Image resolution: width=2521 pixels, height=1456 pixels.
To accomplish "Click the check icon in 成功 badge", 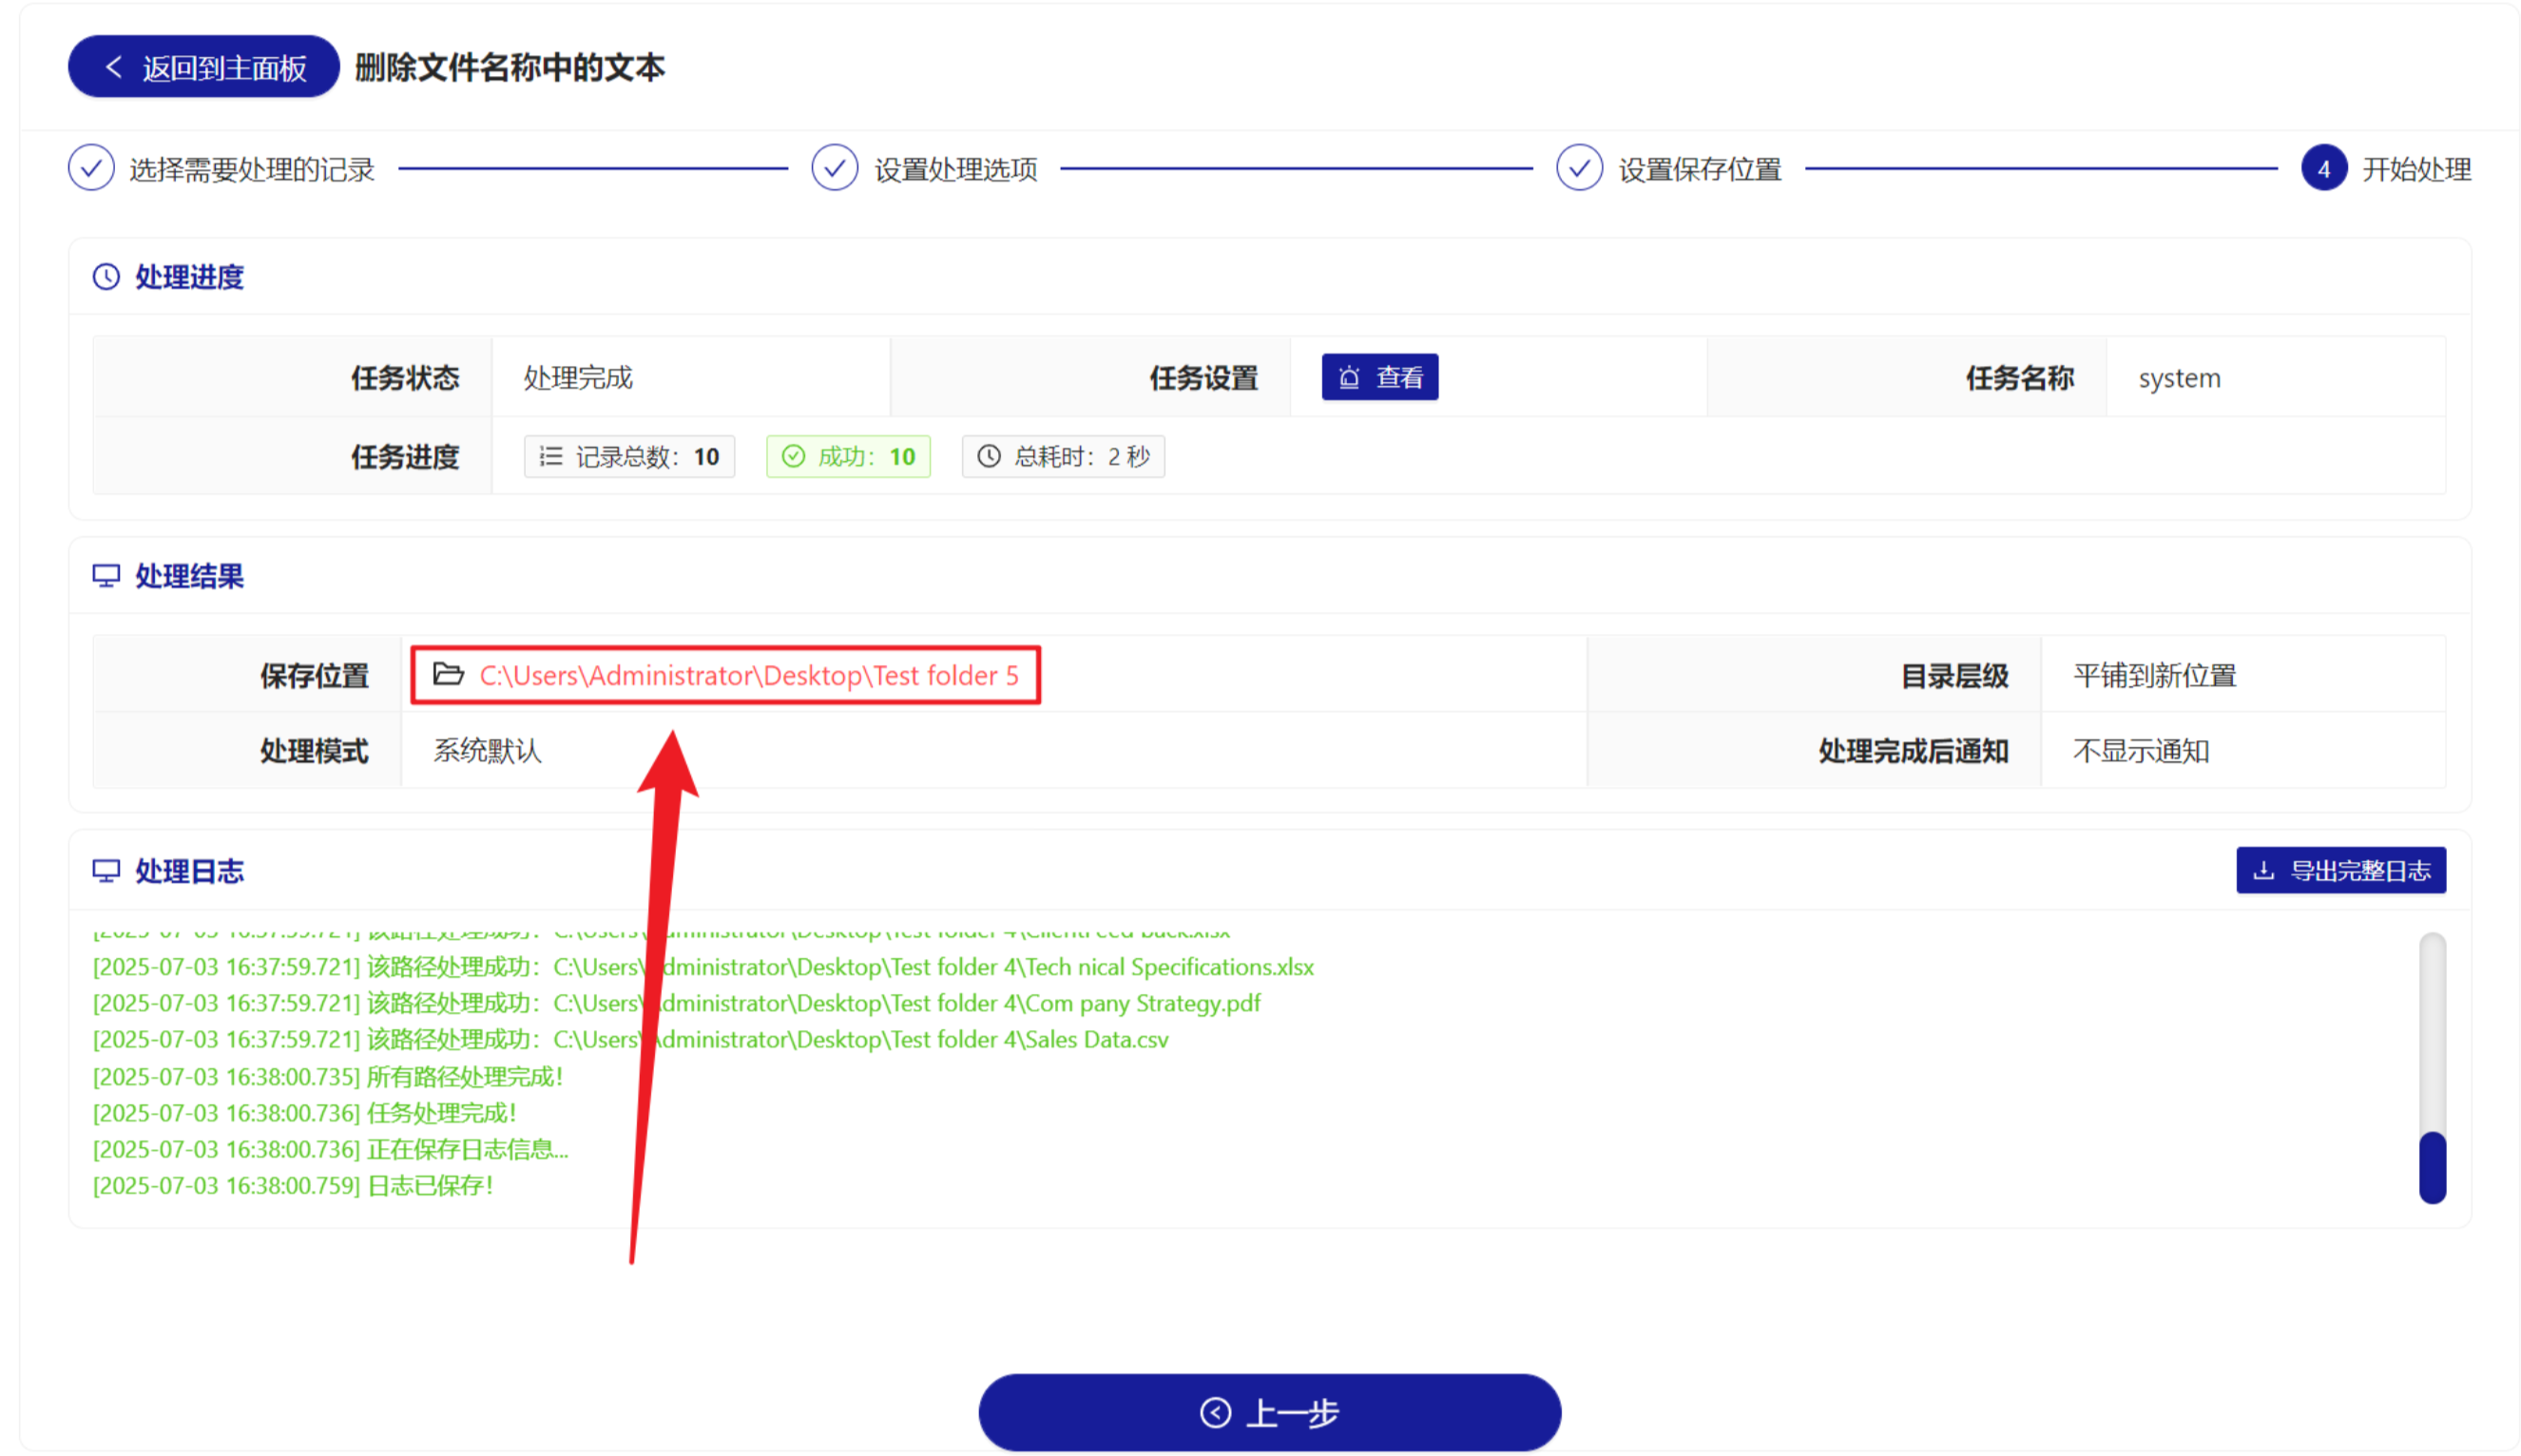I will (x=793, y=456).
